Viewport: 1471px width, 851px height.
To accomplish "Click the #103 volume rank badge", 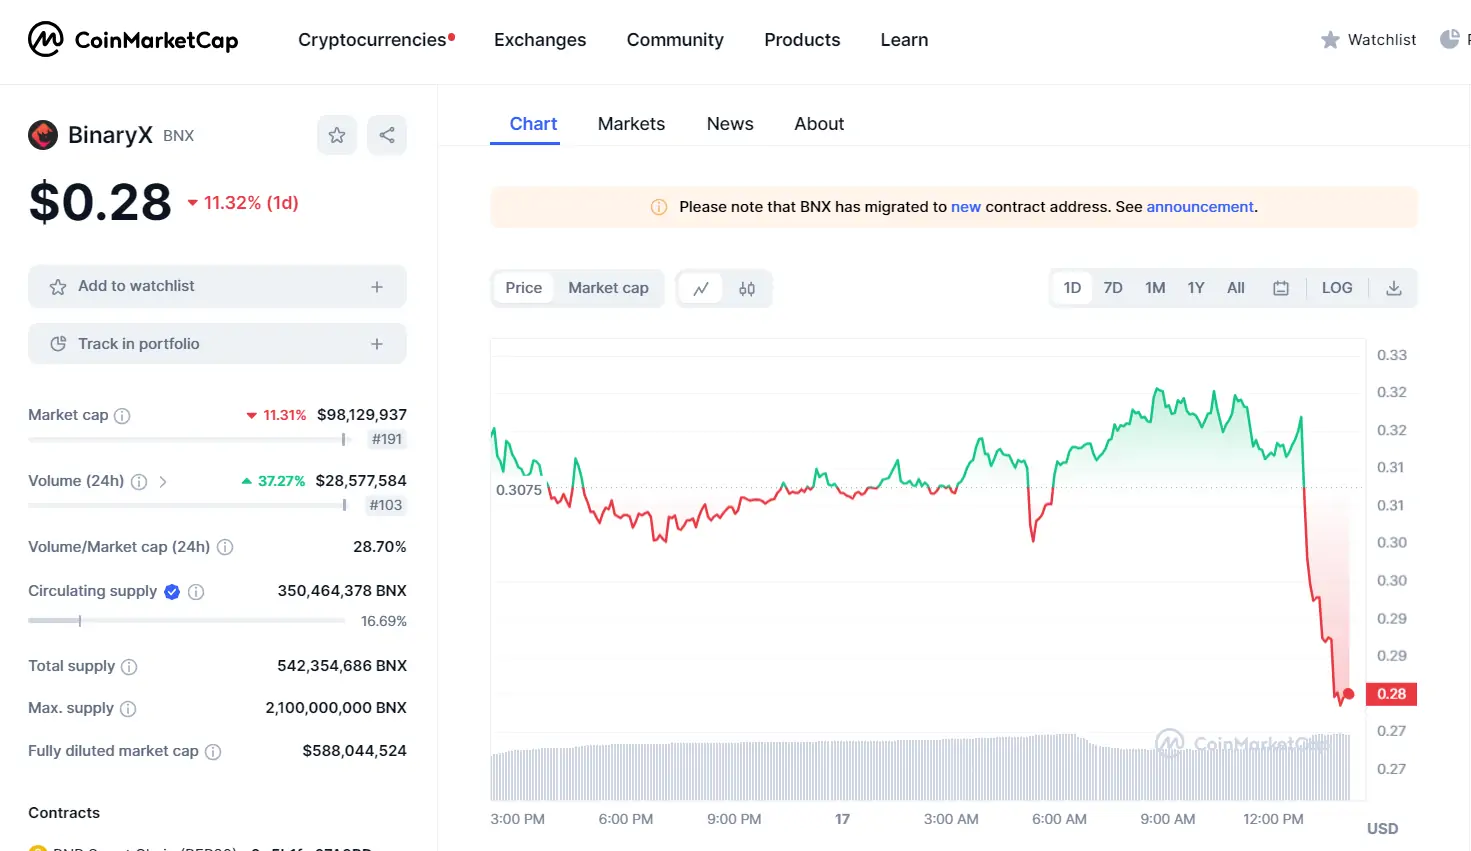I will [386, 505].
